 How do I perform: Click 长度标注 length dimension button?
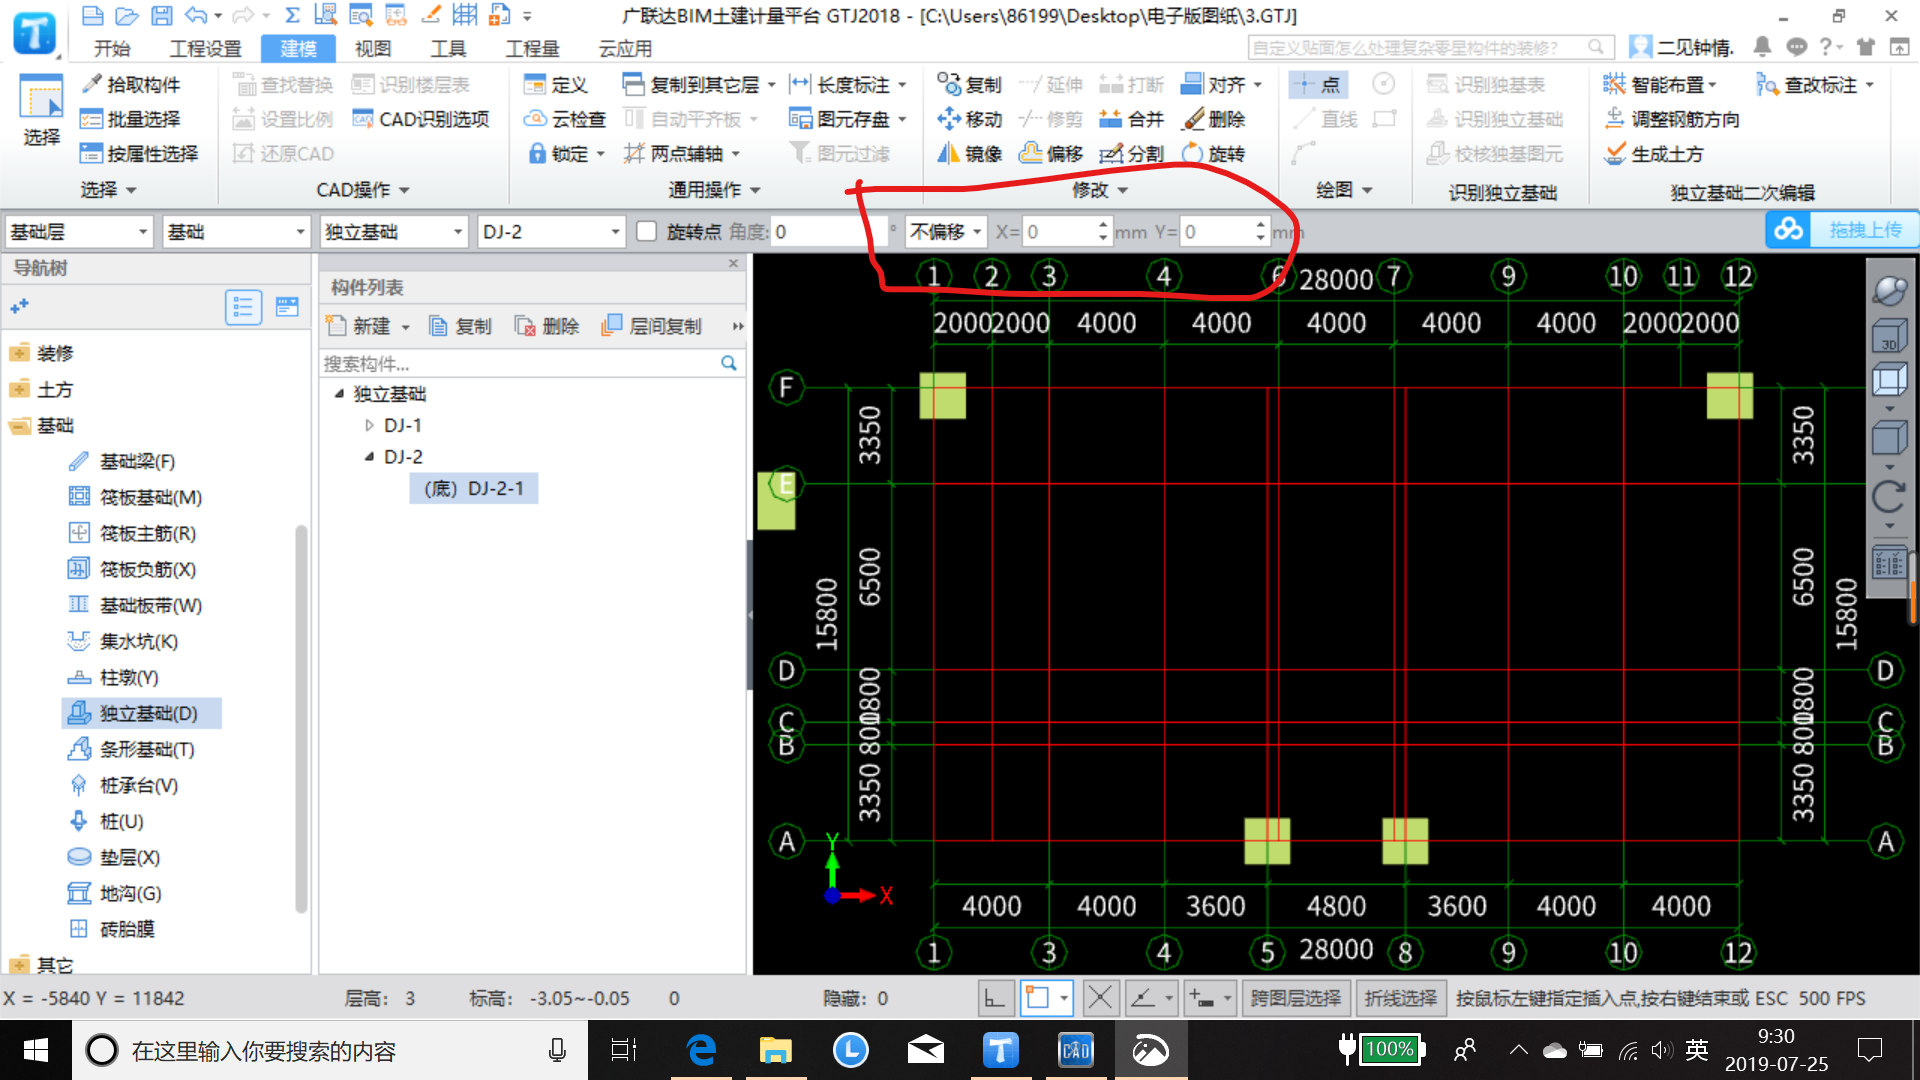[x=848, y=85]
